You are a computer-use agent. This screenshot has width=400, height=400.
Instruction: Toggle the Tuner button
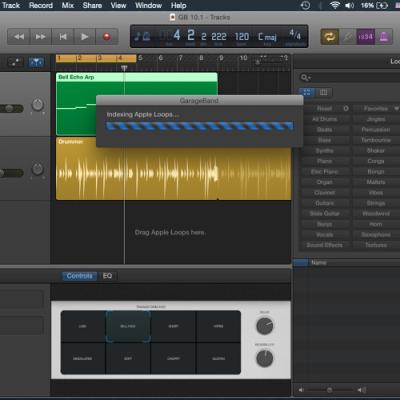pyautogui.click(x=348, y=37)
